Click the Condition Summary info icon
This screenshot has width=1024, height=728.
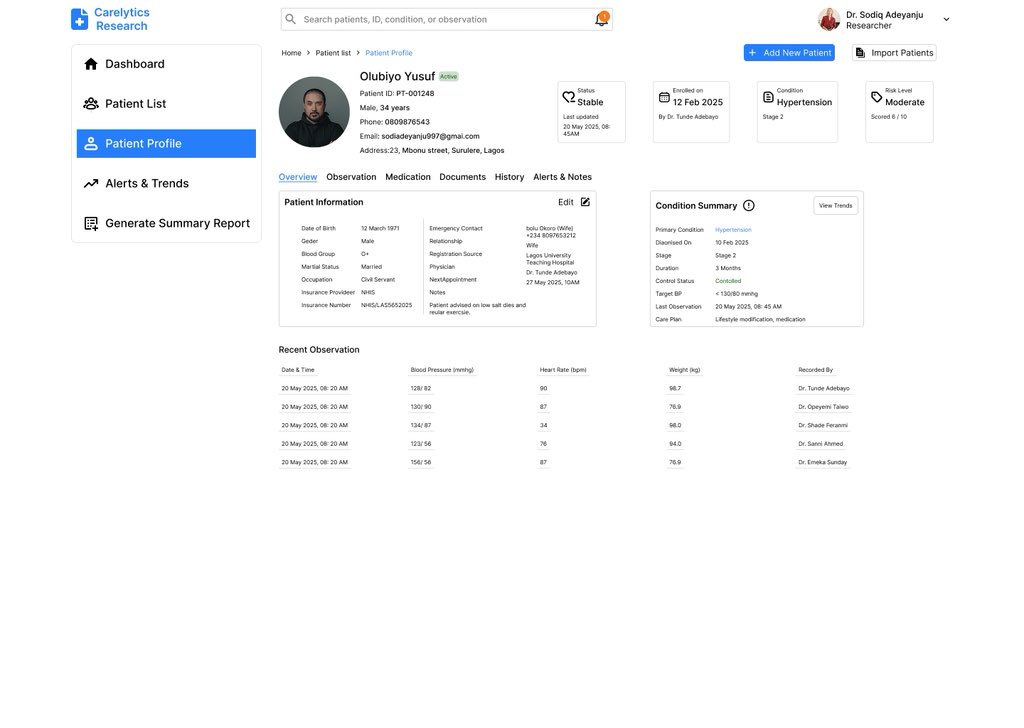(749, 206)
